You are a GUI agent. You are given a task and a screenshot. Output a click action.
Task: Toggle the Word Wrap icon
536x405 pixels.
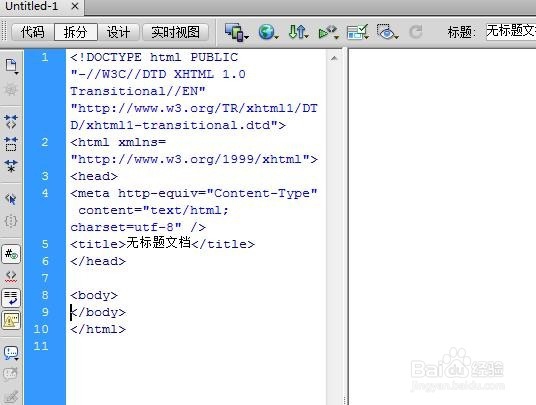(x=11, y=298)
